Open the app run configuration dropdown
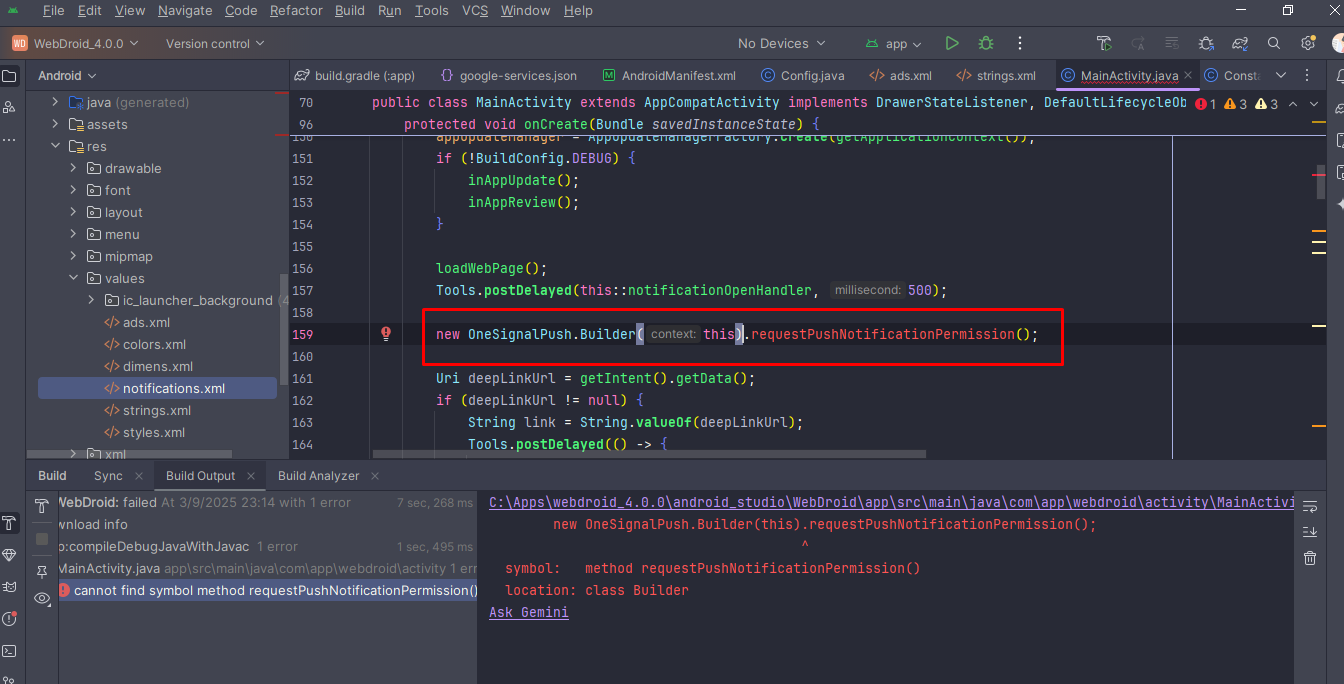Image resolution: width=1344 pixels, height=684 pixels. point(893,43)
